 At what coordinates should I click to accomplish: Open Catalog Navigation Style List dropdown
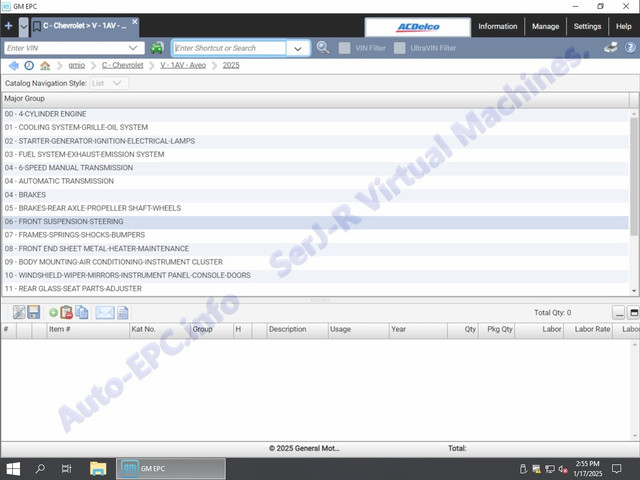pyautogui.click(x=109, y=83)
